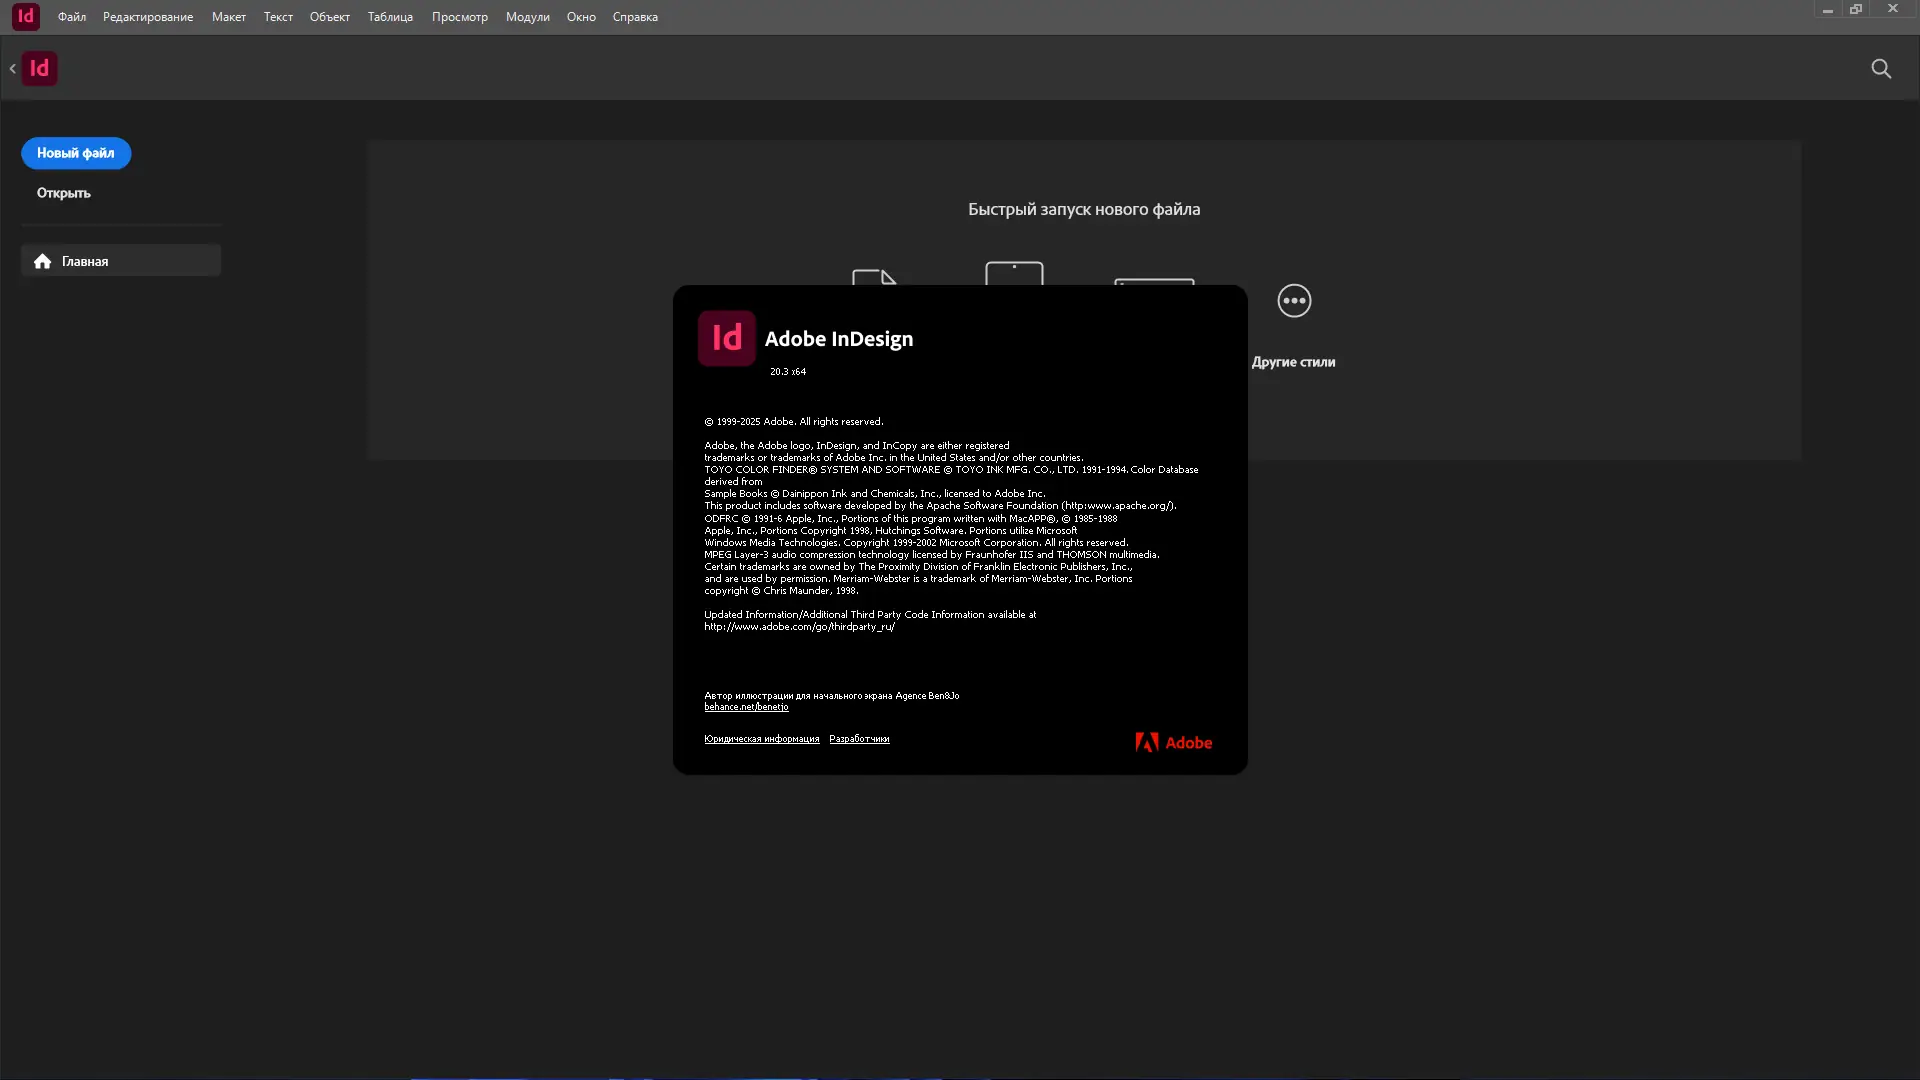Open the Объект menu
The height and width of the screenshot is (1080, 1920).
coord(329,17)
